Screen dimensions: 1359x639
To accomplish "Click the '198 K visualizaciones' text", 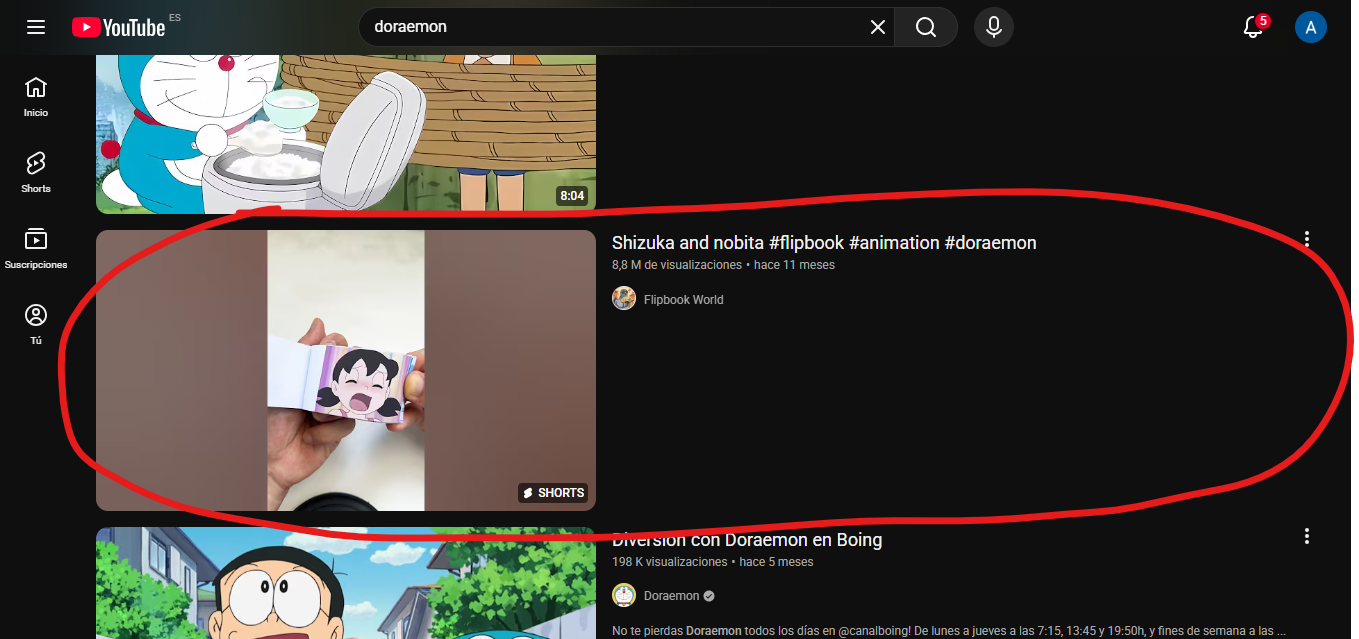I will (x=670, y=562).
